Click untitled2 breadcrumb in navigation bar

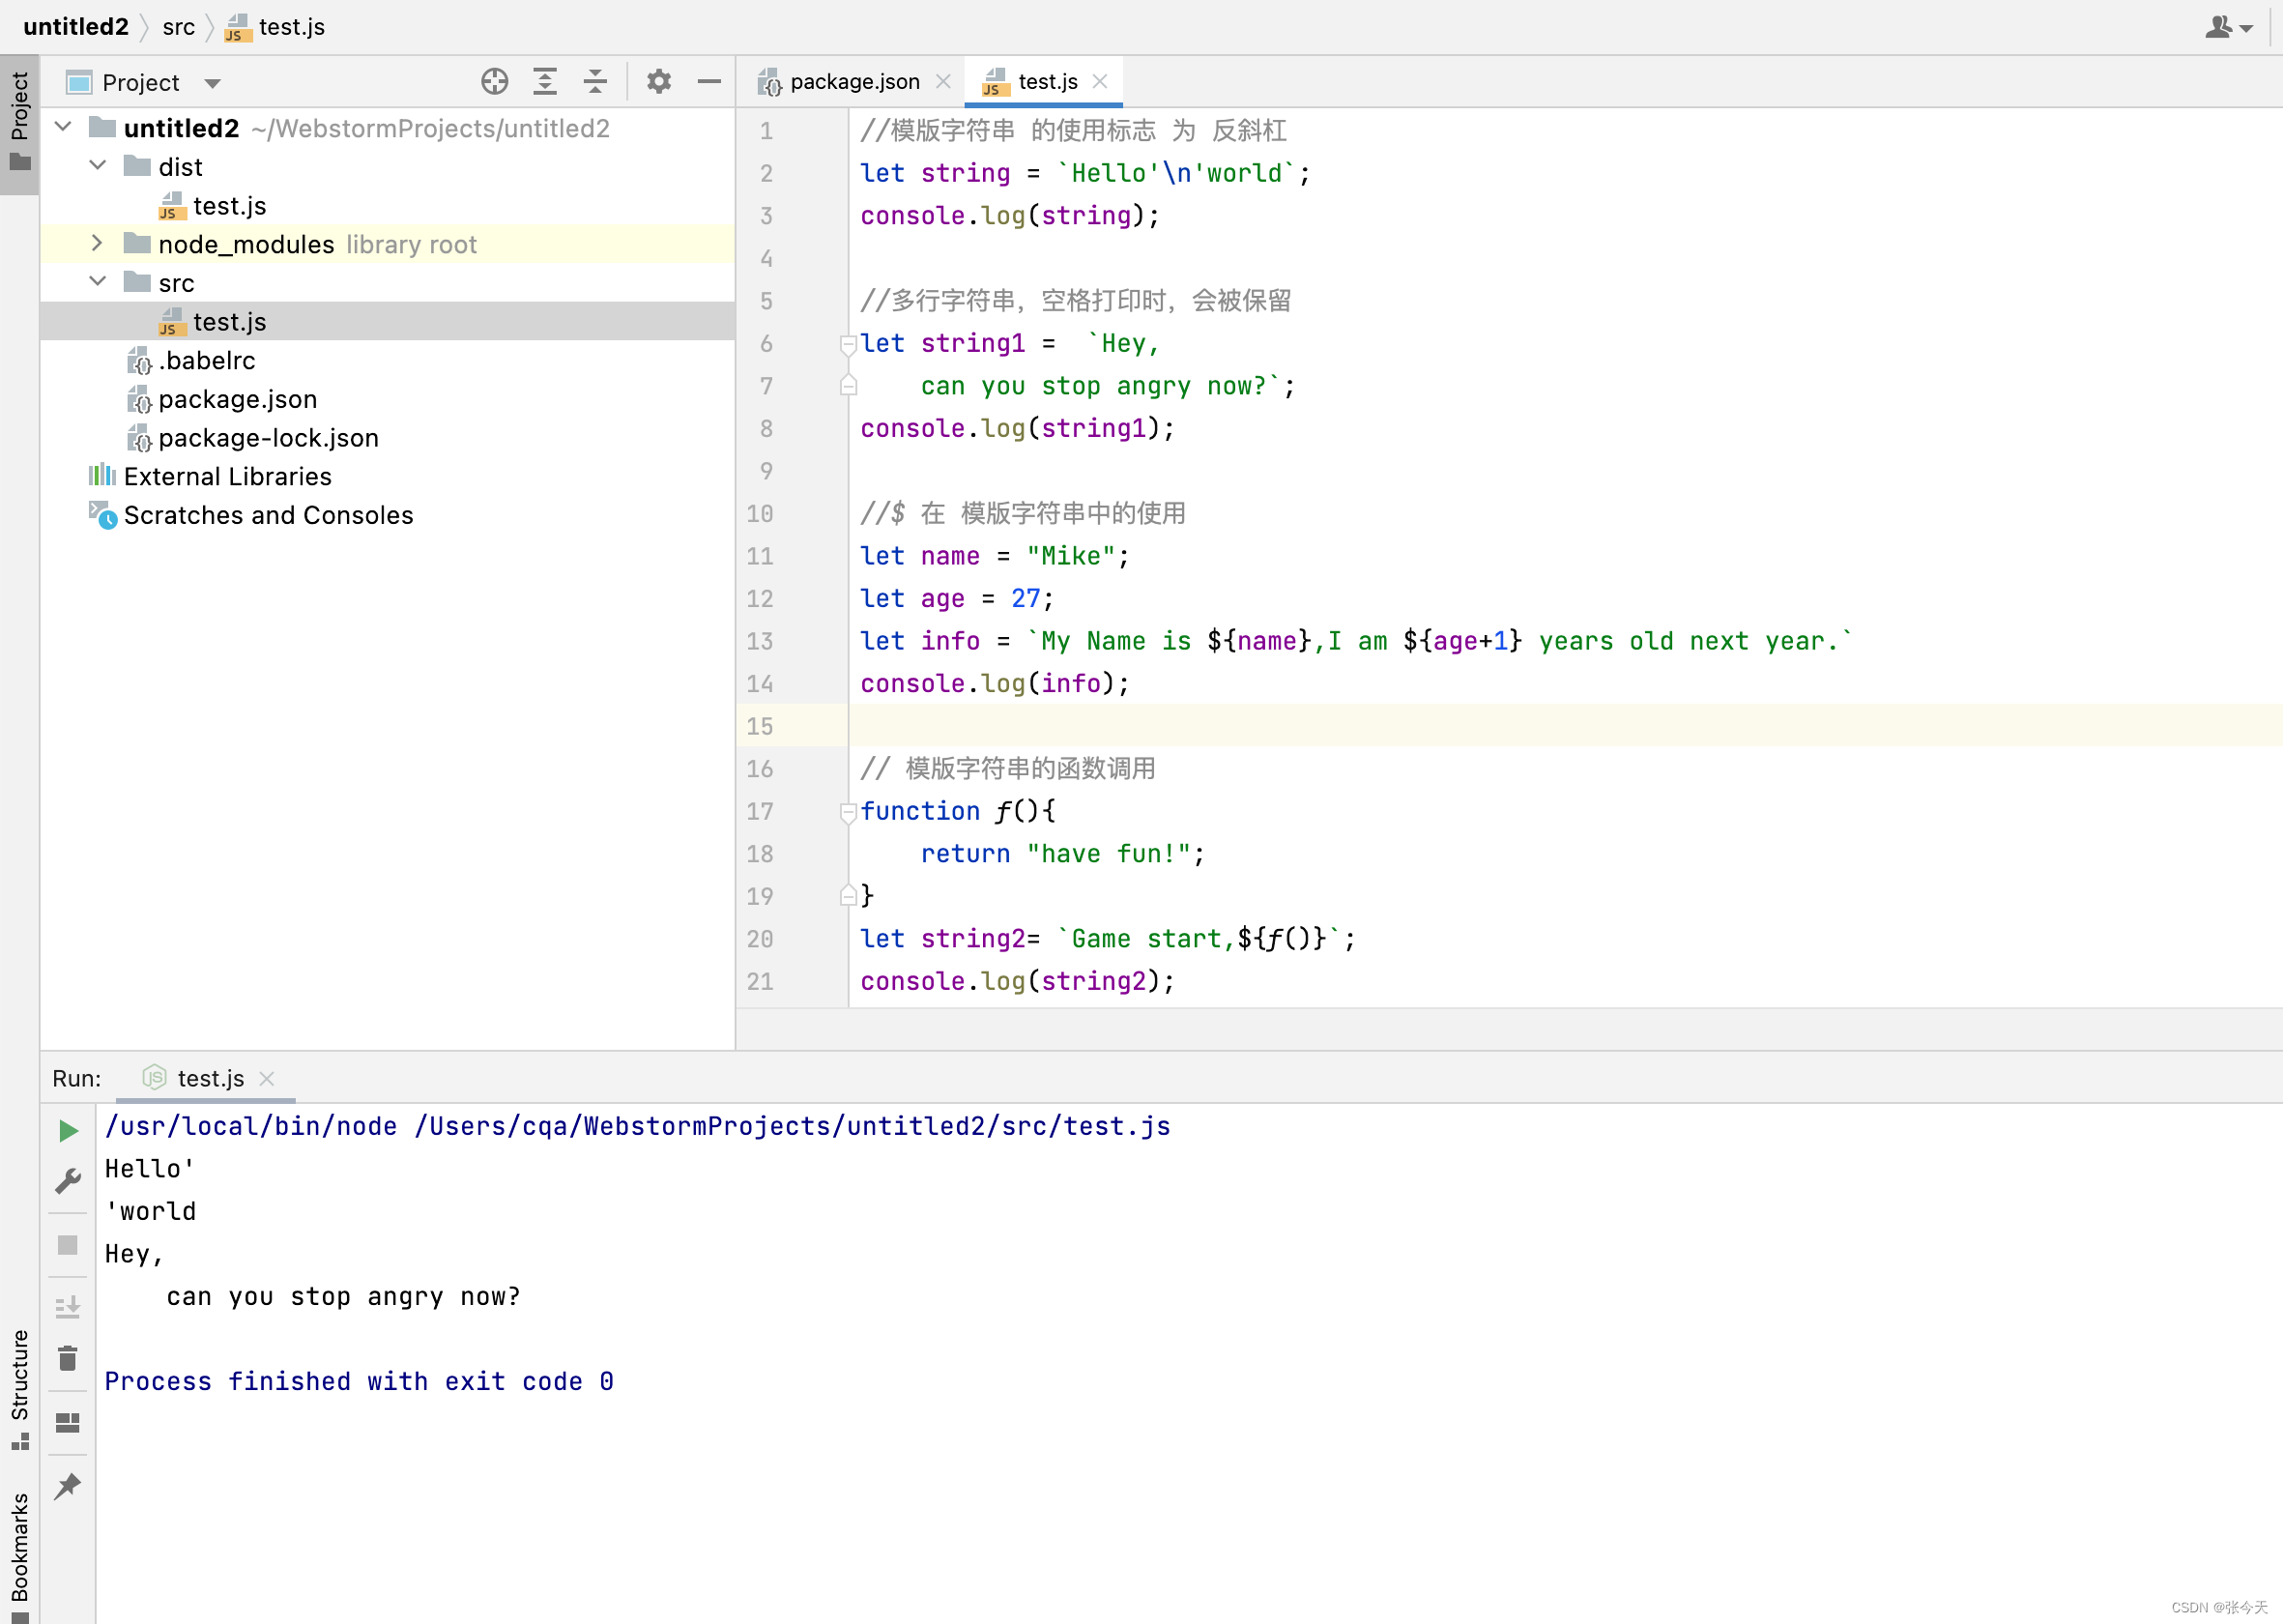(x=76, y=27)
